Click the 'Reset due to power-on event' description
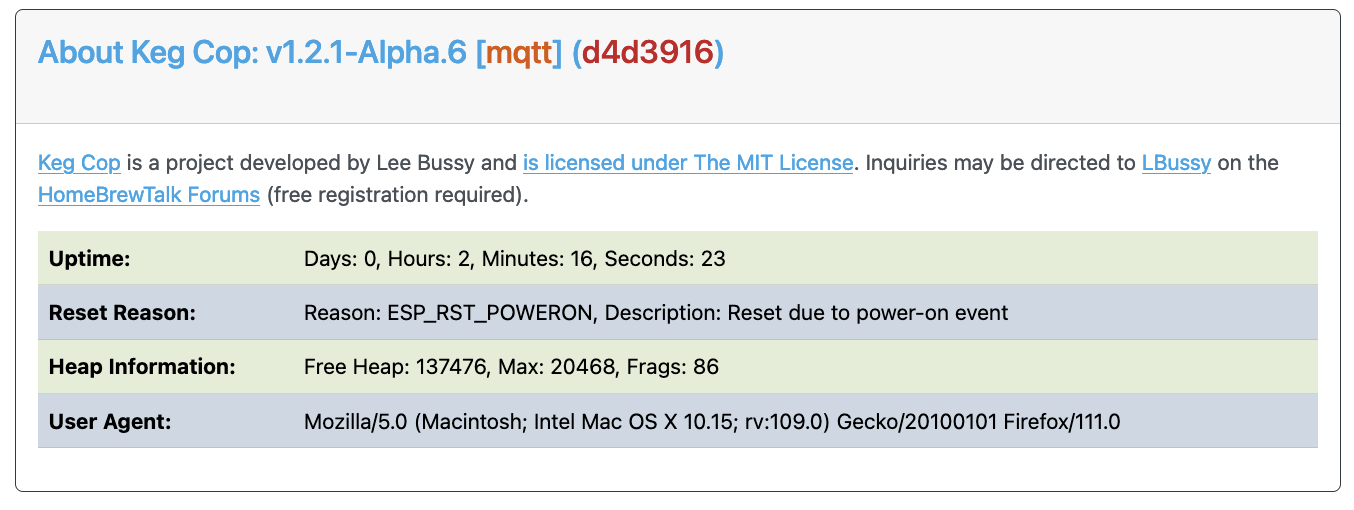This screenshot has height=510, width=1354. click(868, 313)
